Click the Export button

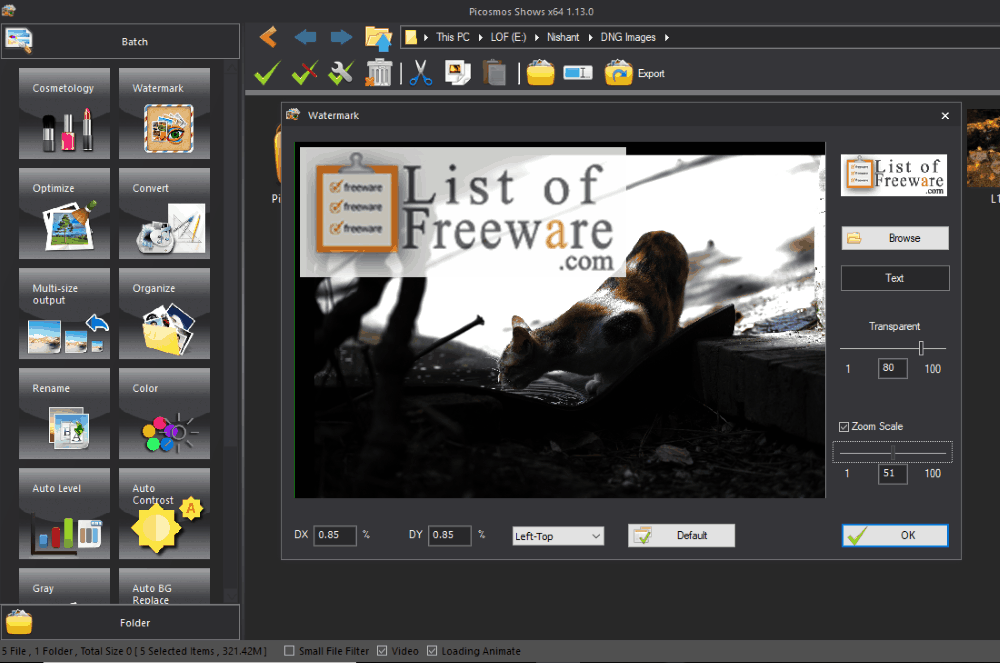click(635, 73)
